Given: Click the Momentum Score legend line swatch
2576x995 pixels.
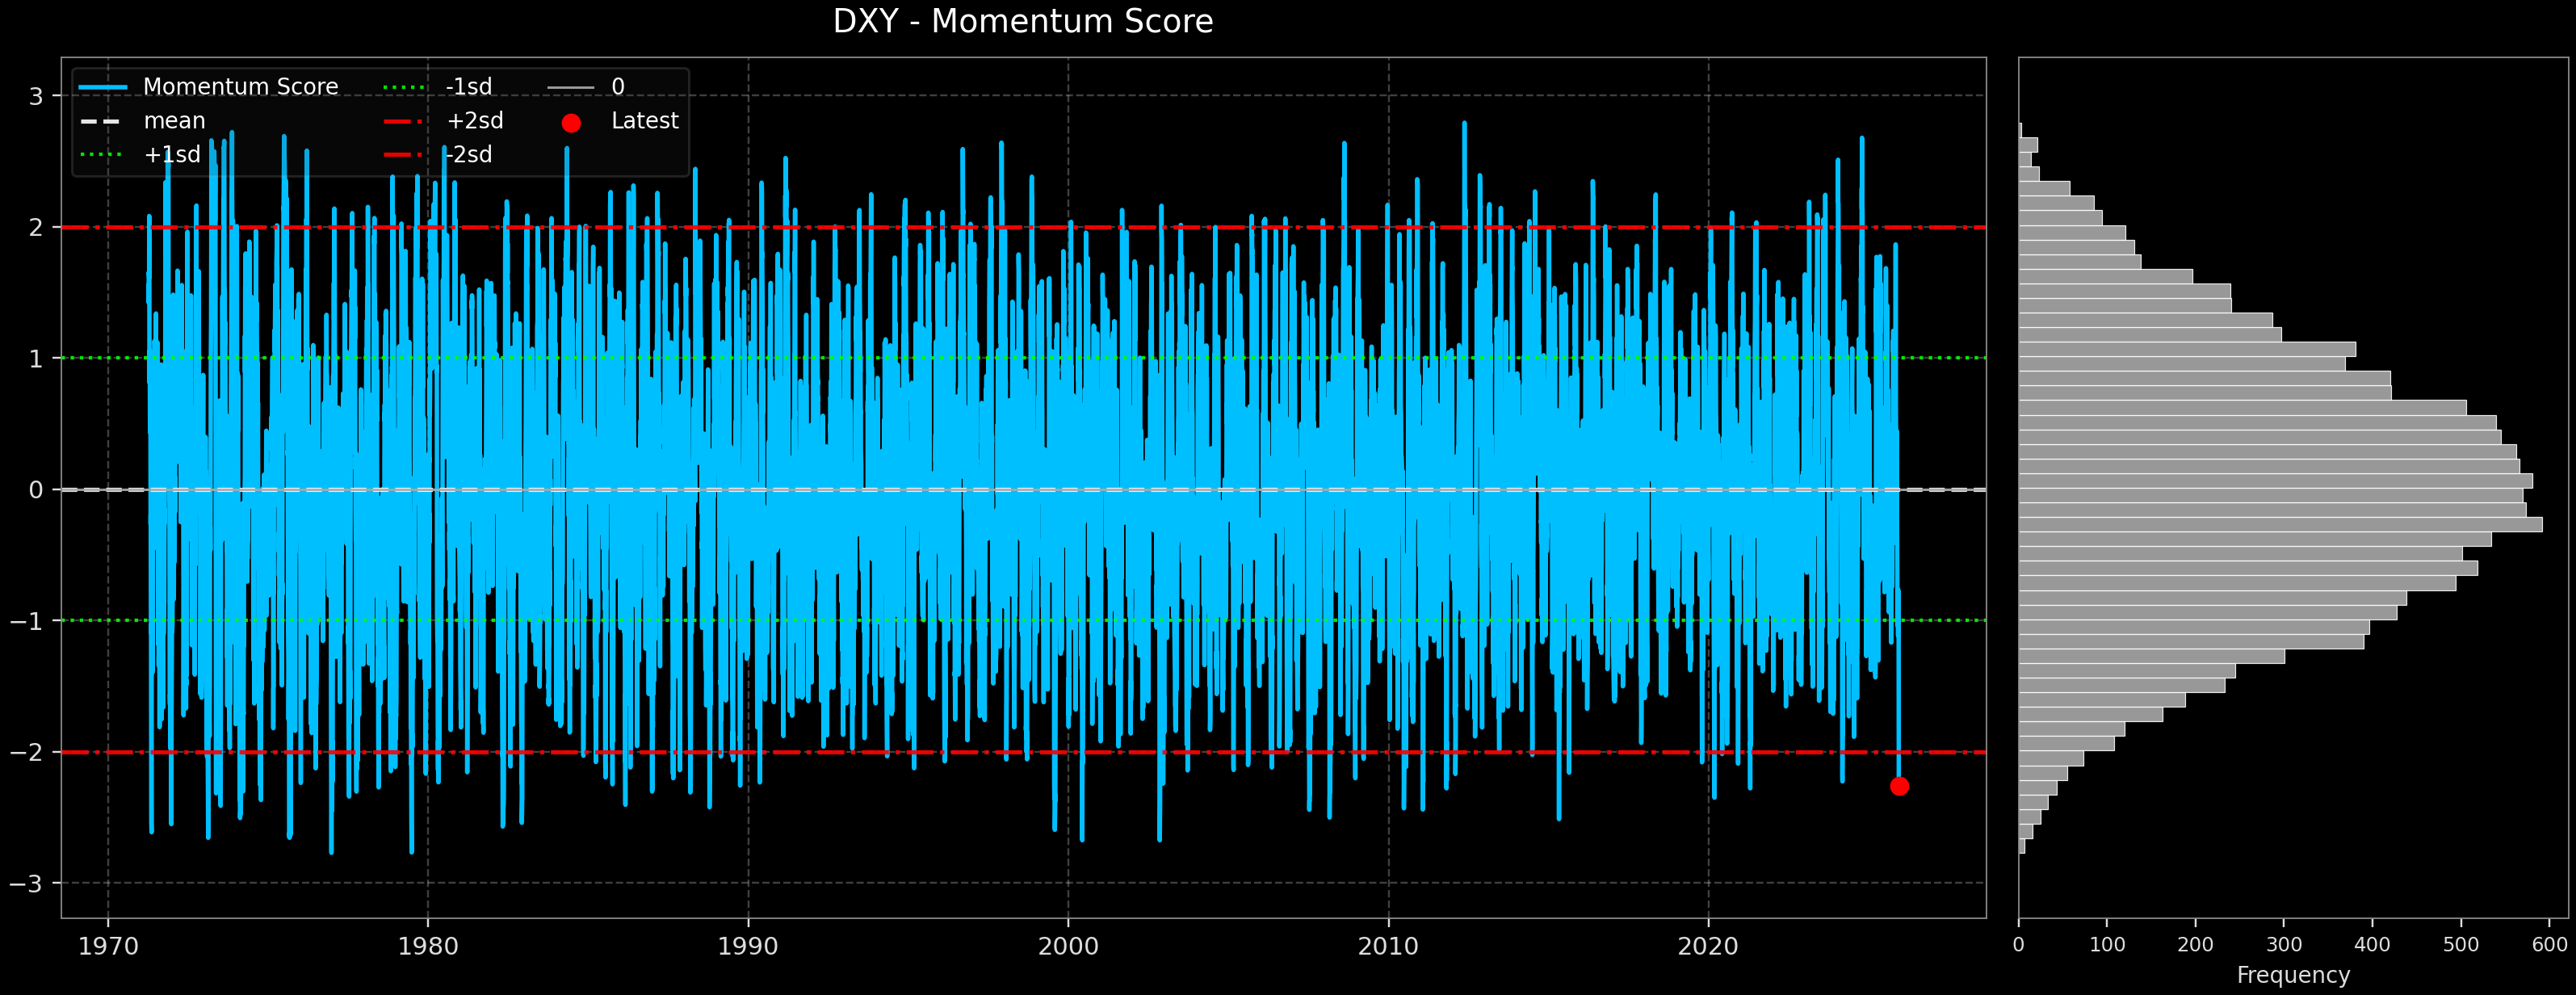Looking at the screenshot, I should pyautogui.click(x=103, y=88).
